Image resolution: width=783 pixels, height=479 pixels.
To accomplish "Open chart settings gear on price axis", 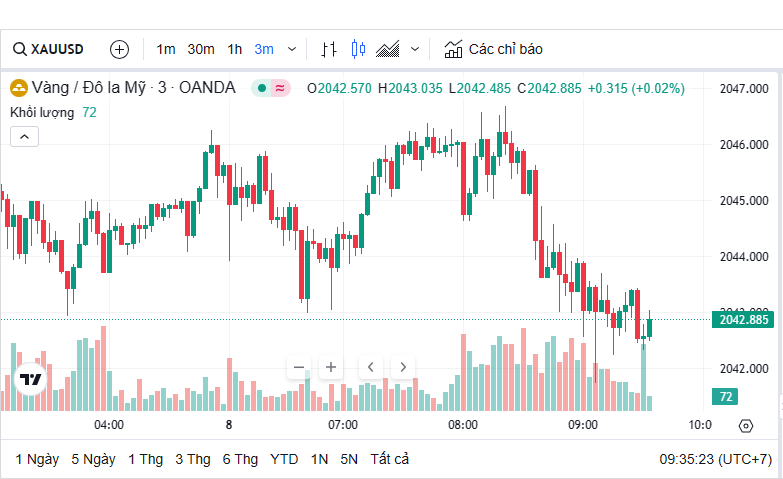I will coord(745,426).
